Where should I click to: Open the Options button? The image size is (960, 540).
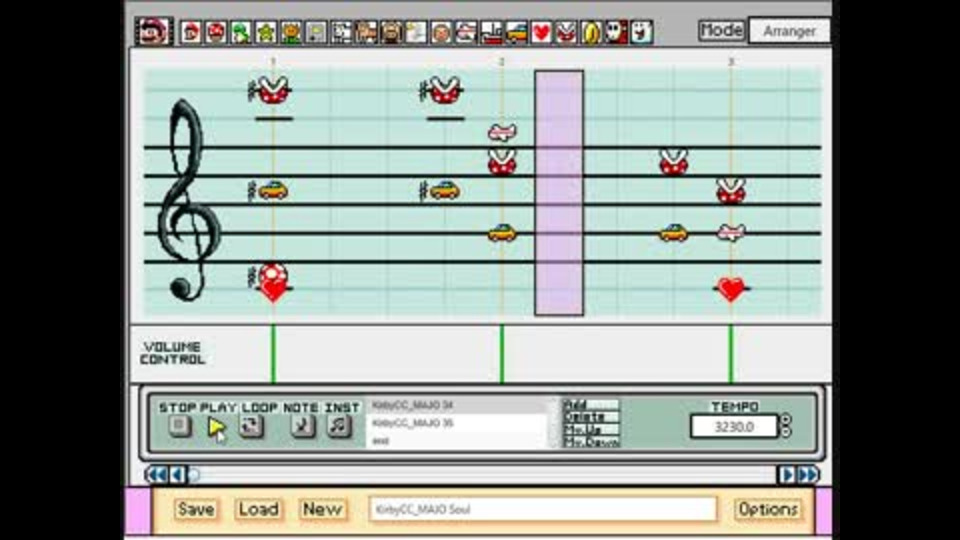[768, 509]
